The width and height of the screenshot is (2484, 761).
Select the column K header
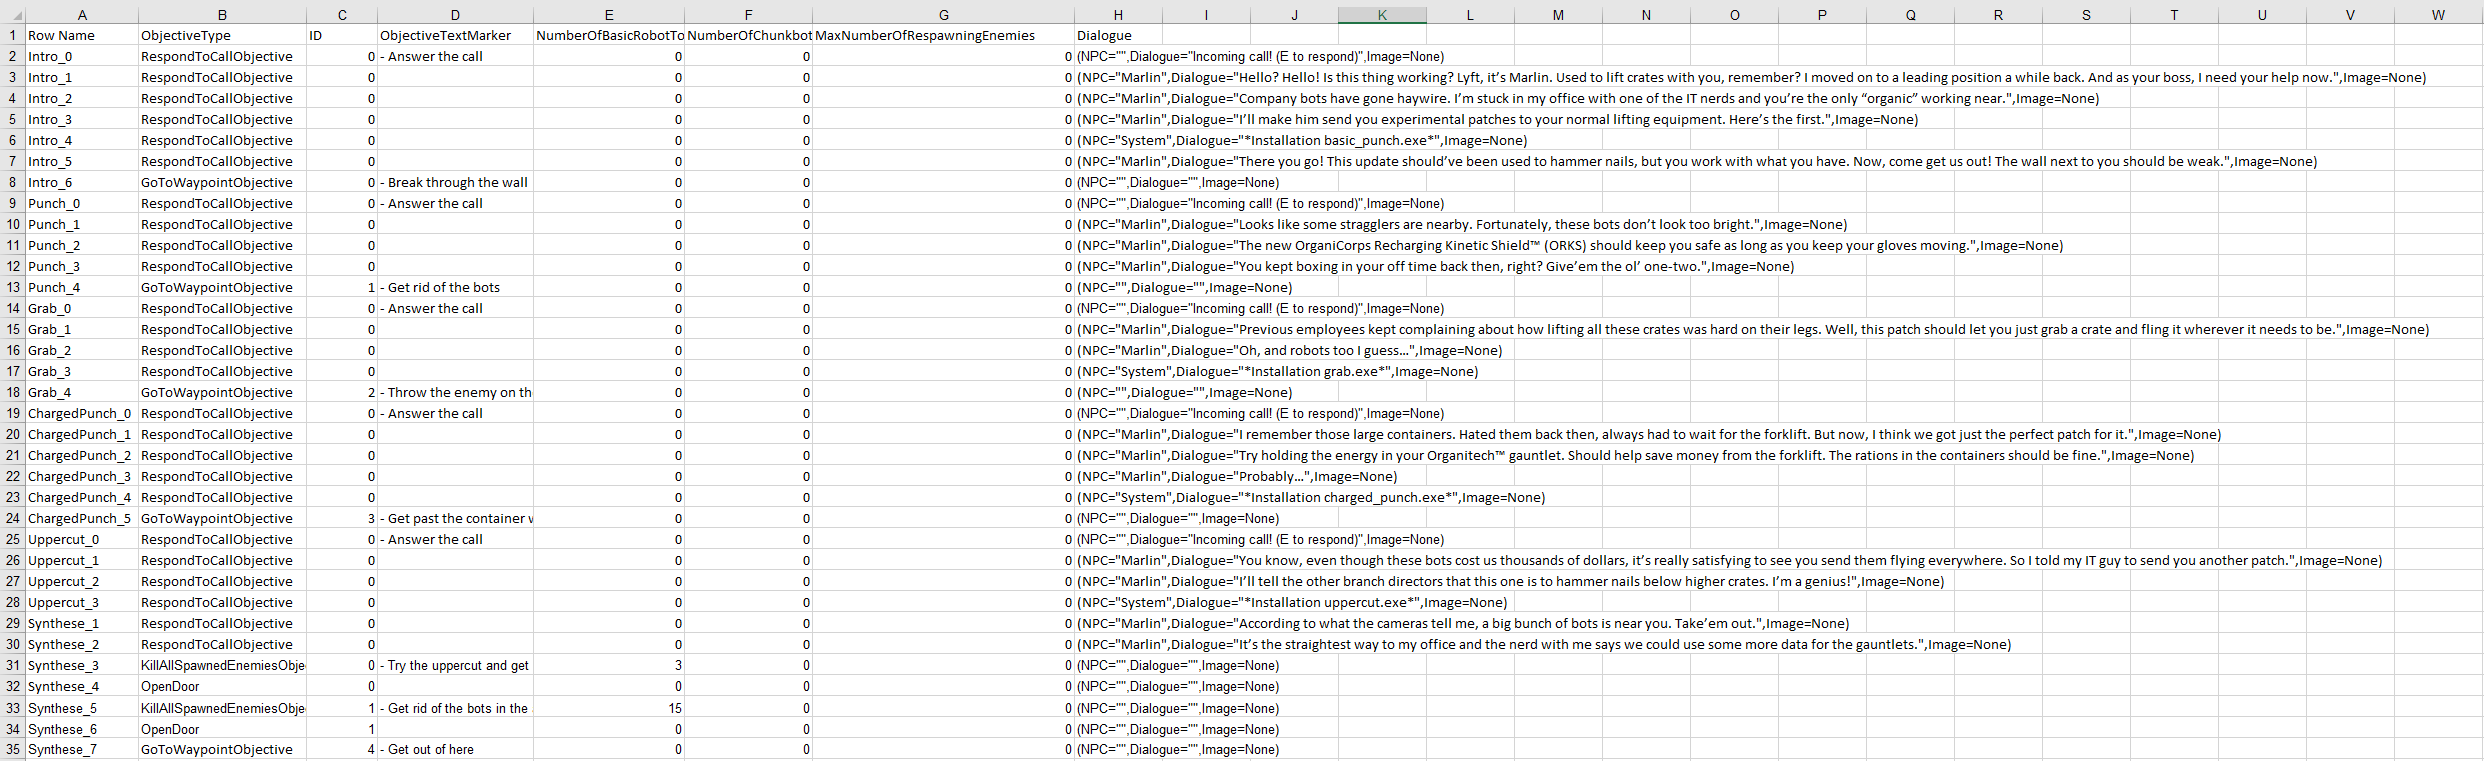click(1381, 15)
